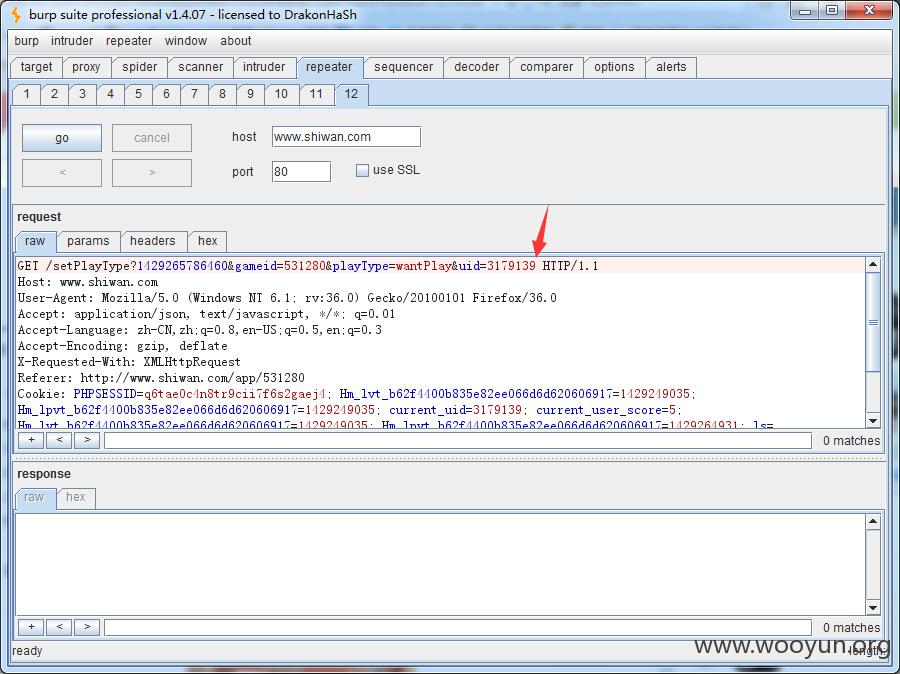Switch request view to headers tab

153,241
